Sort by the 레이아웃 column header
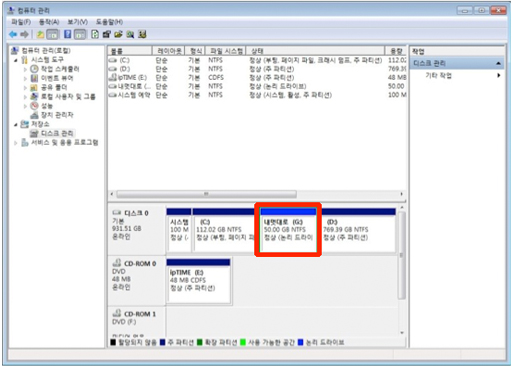The width and height of the screenshot is (514, 366). click(x=169, y=51)
